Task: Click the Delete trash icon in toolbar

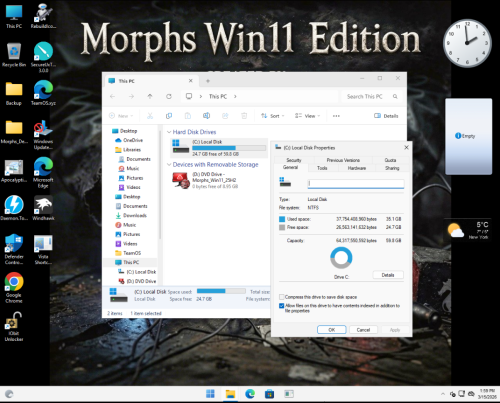Action: tap(244, 116)
